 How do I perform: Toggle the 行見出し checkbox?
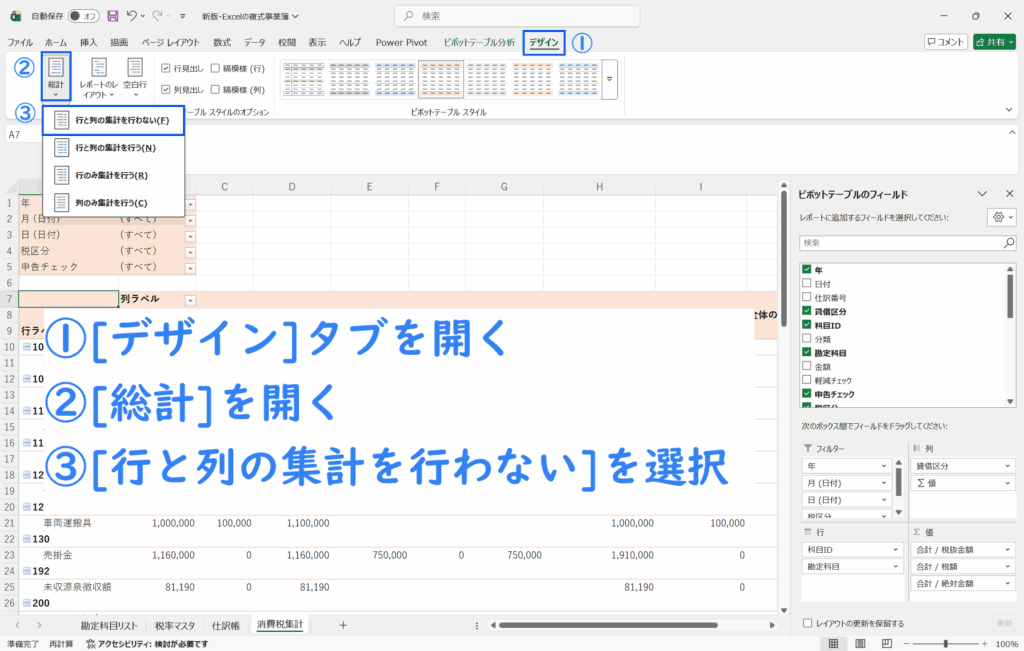click(x=166, y=68)
